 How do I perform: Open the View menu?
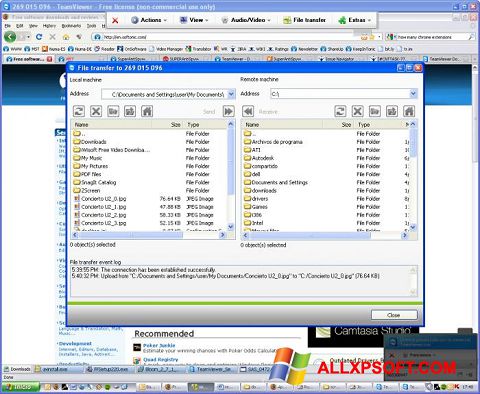(194, 20)
